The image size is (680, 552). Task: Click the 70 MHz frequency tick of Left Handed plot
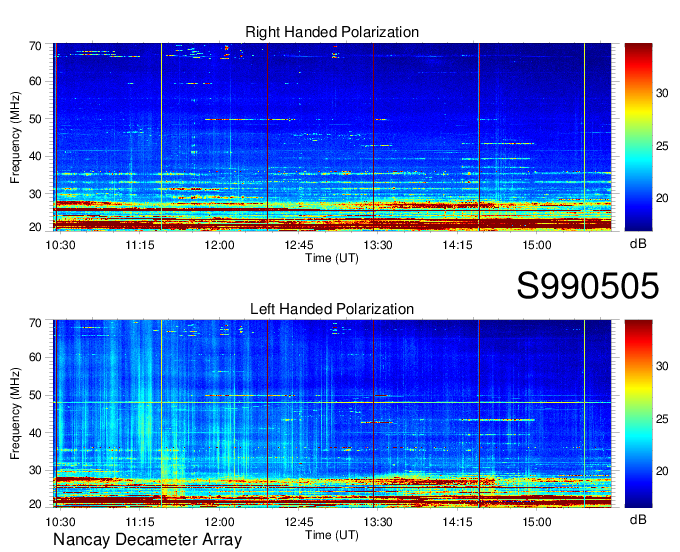click(x=35, y=323)
